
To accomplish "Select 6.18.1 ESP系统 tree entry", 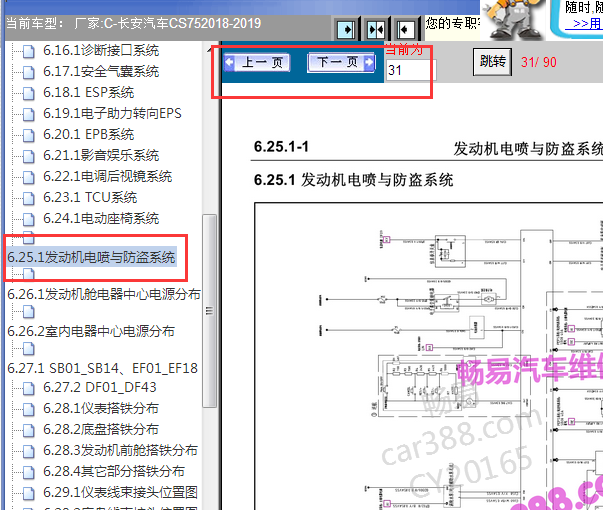I will pyautogui.click(x=88, y=93).
